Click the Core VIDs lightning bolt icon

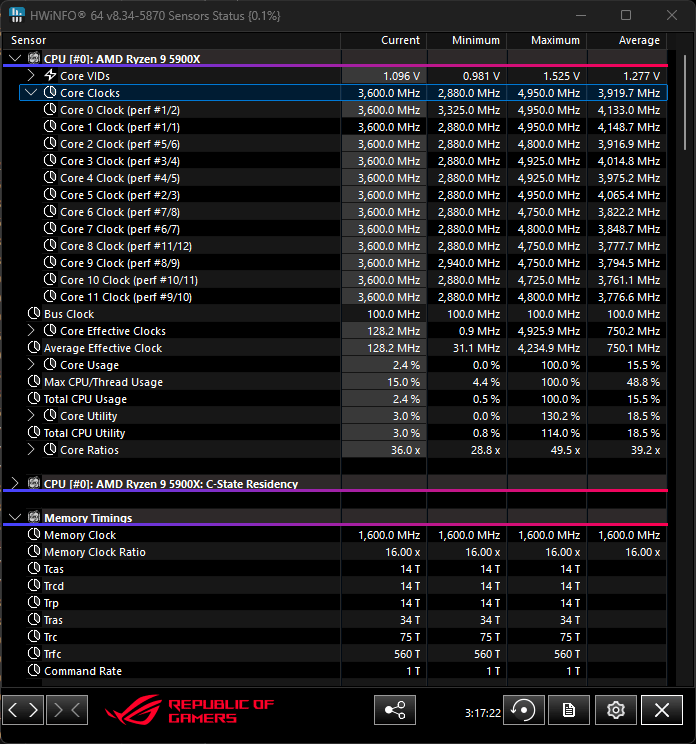point(50,75)
